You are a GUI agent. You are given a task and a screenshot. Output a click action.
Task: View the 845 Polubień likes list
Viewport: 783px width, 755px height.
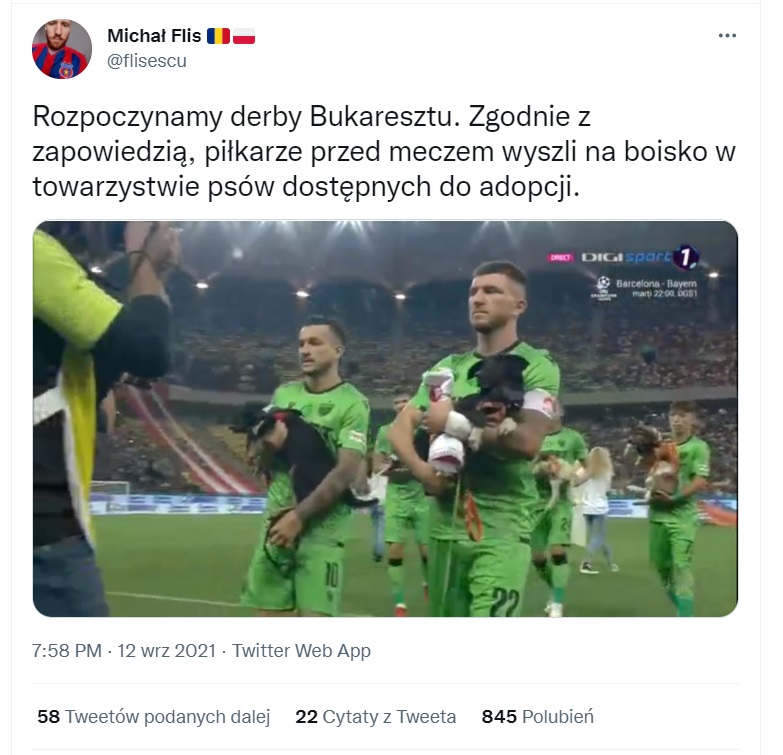pyautogui.click(x=537, y=716)
